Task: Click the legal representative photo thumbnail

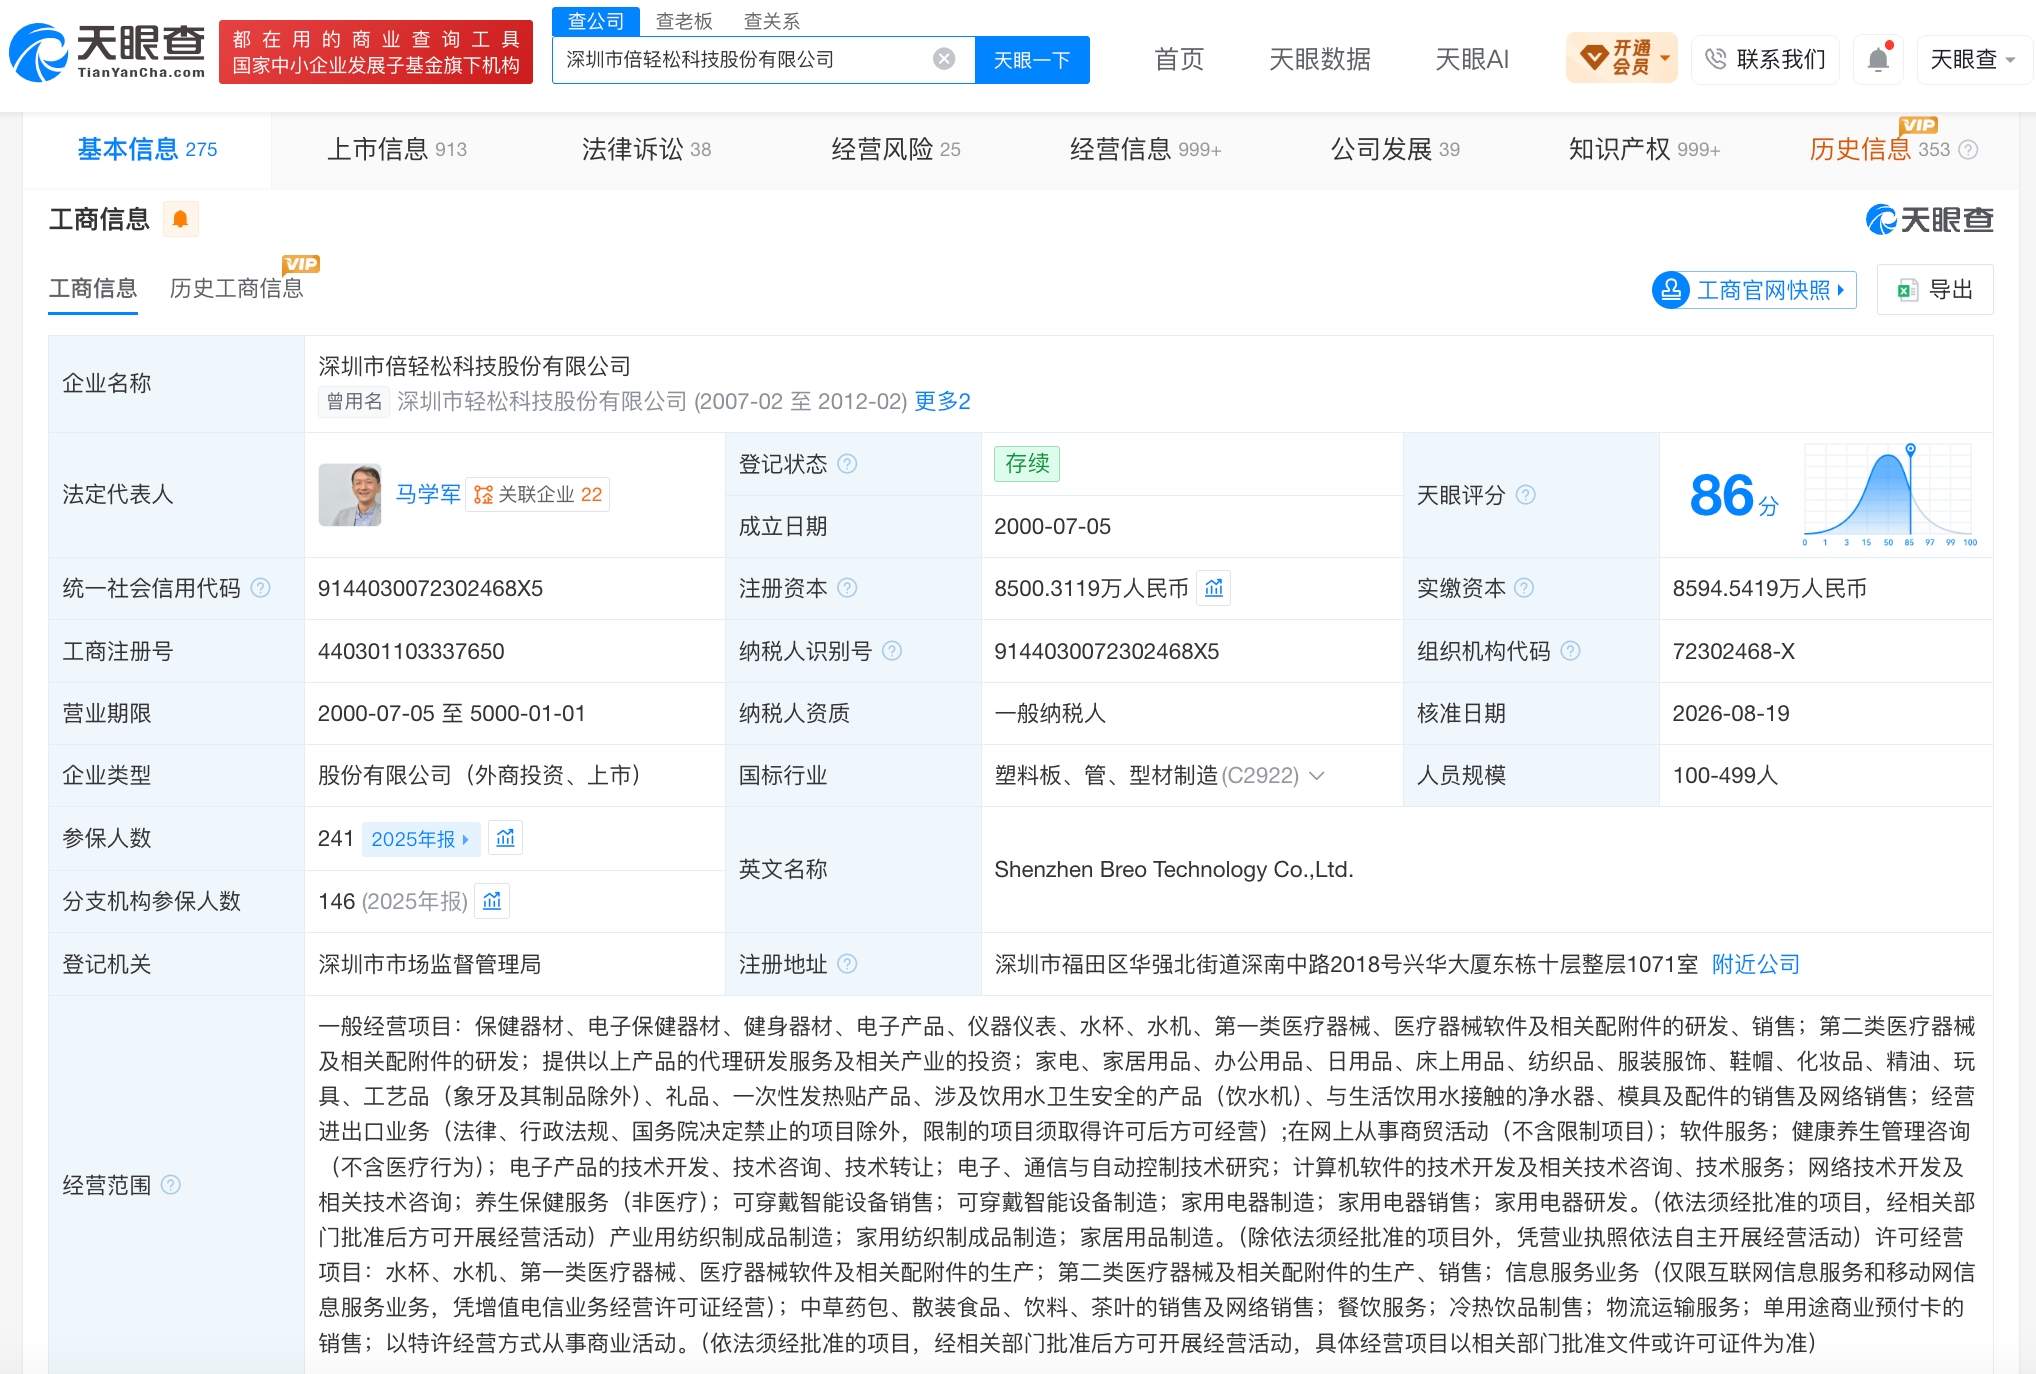Action: 350,494
